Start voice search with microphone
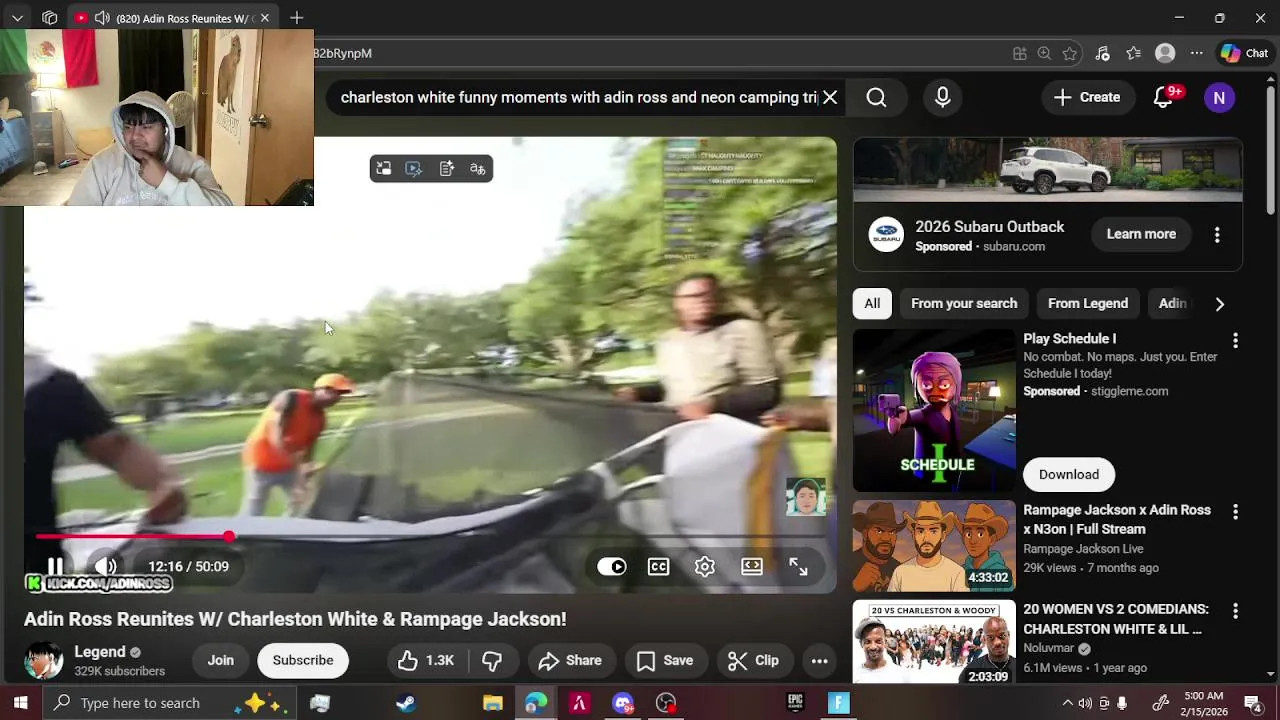Screen dimensions: 1280x720 942,97
